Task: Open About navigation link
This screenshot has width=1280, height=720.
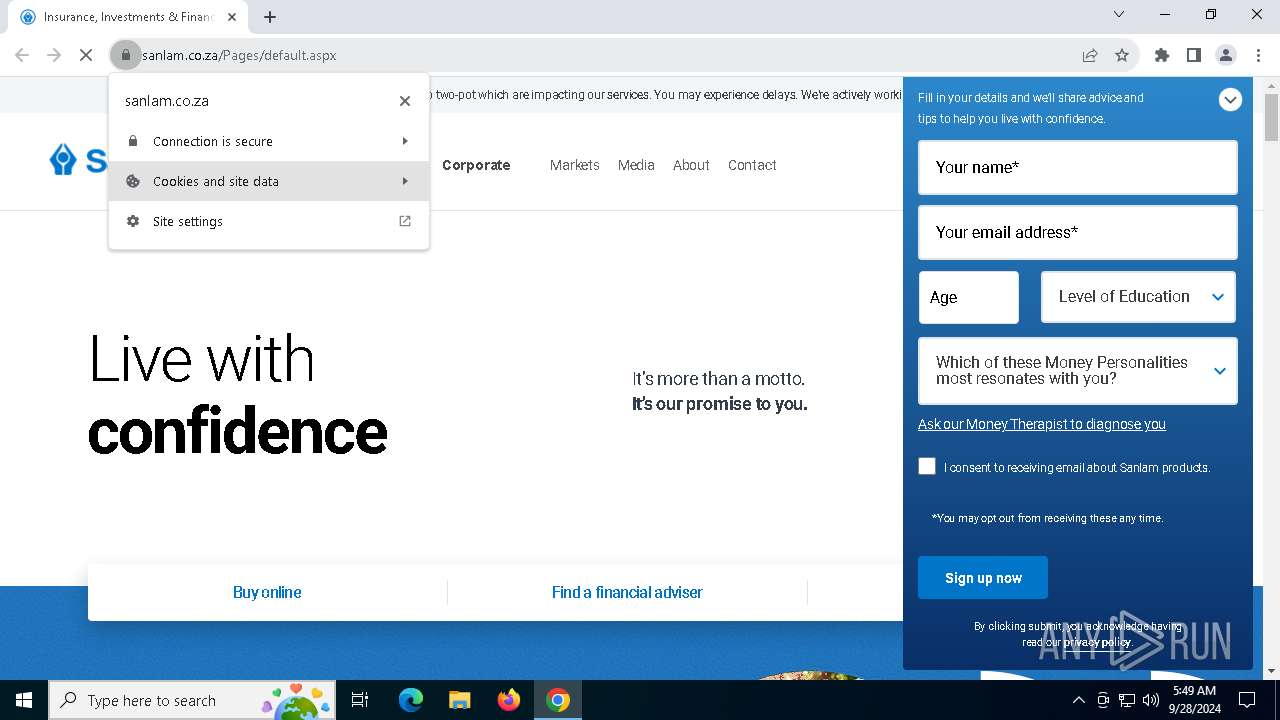Action: click(x=691, y=165)
